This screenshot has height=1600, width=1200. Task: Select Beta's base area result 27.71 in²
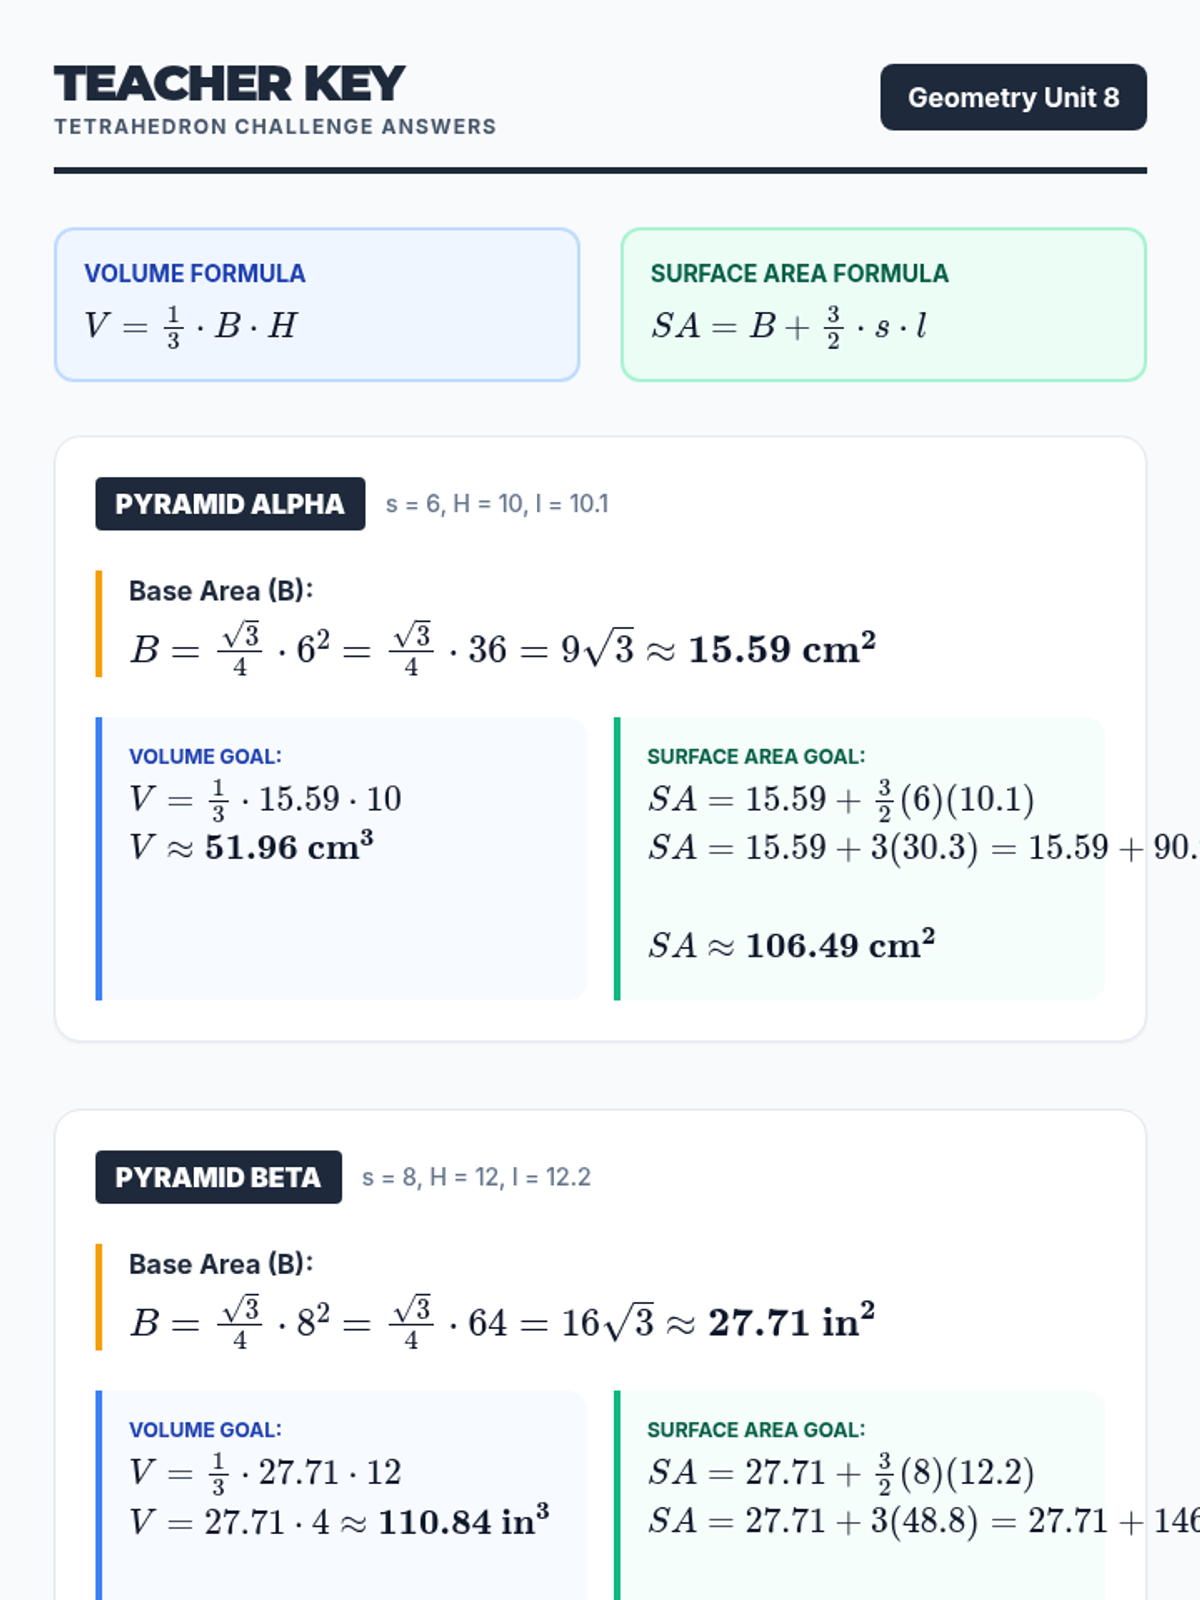pos(791,1322)
